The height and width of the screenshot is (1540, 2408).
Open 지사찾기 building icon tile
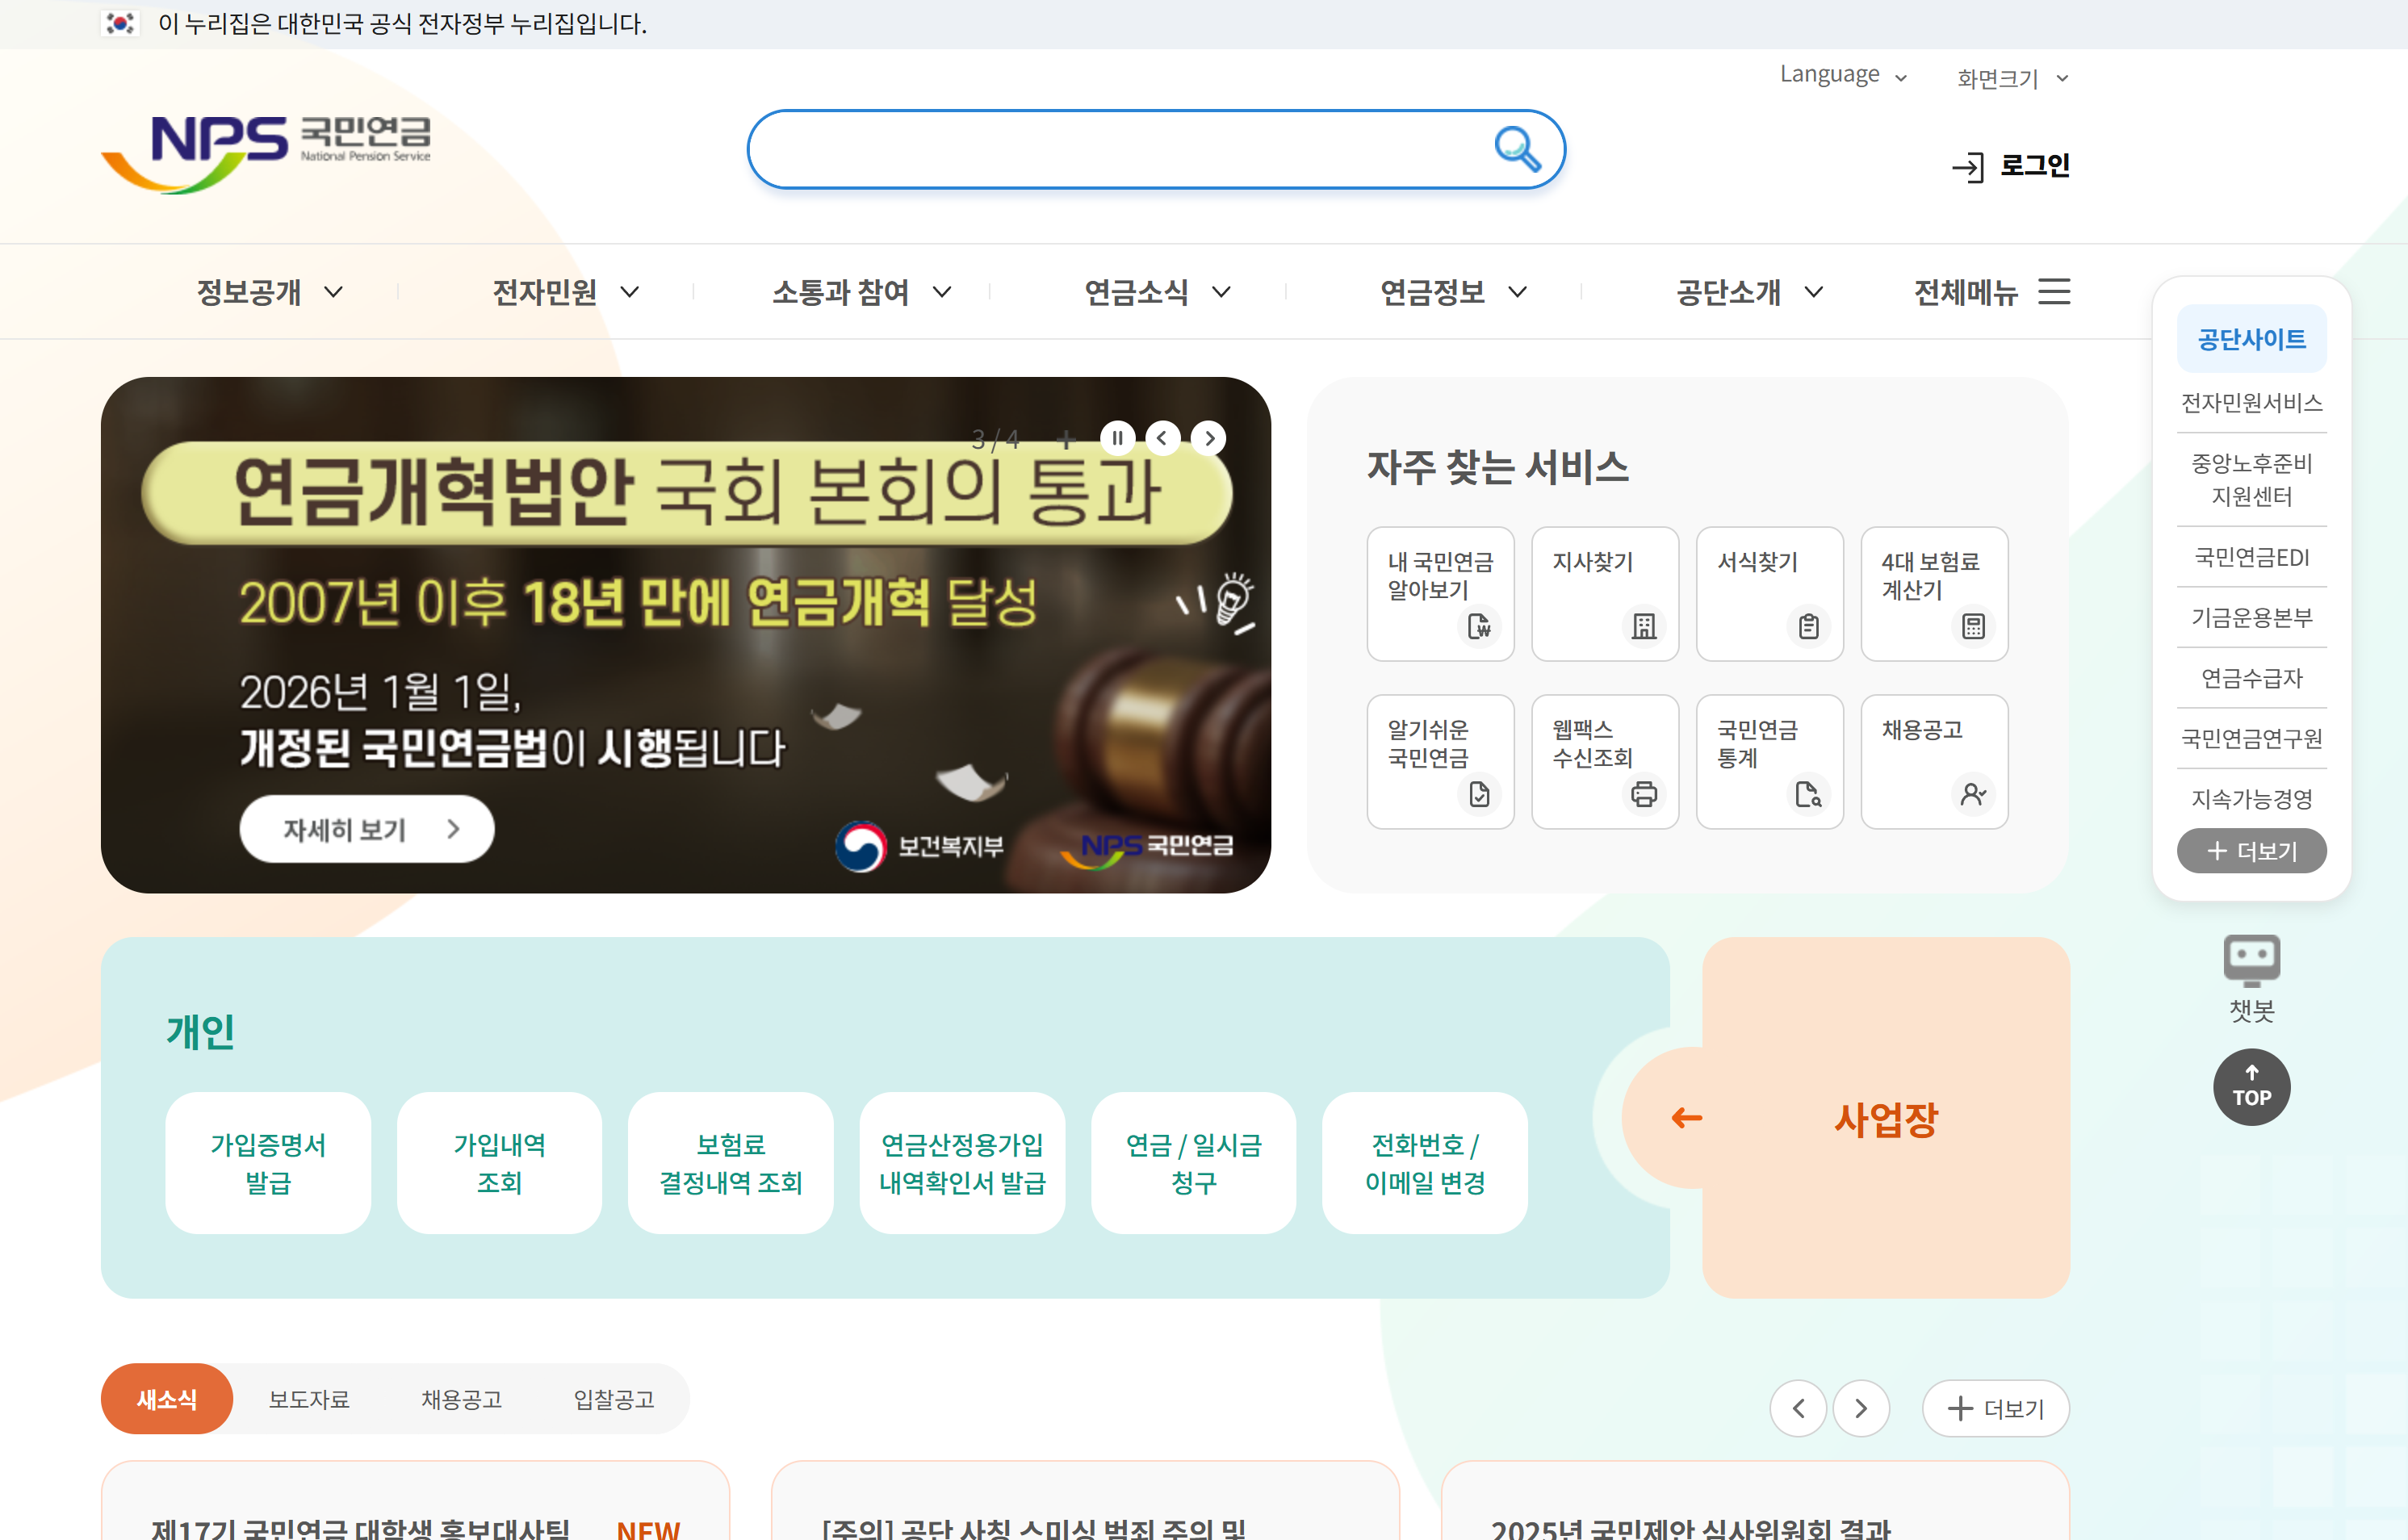click(1604, 593)
